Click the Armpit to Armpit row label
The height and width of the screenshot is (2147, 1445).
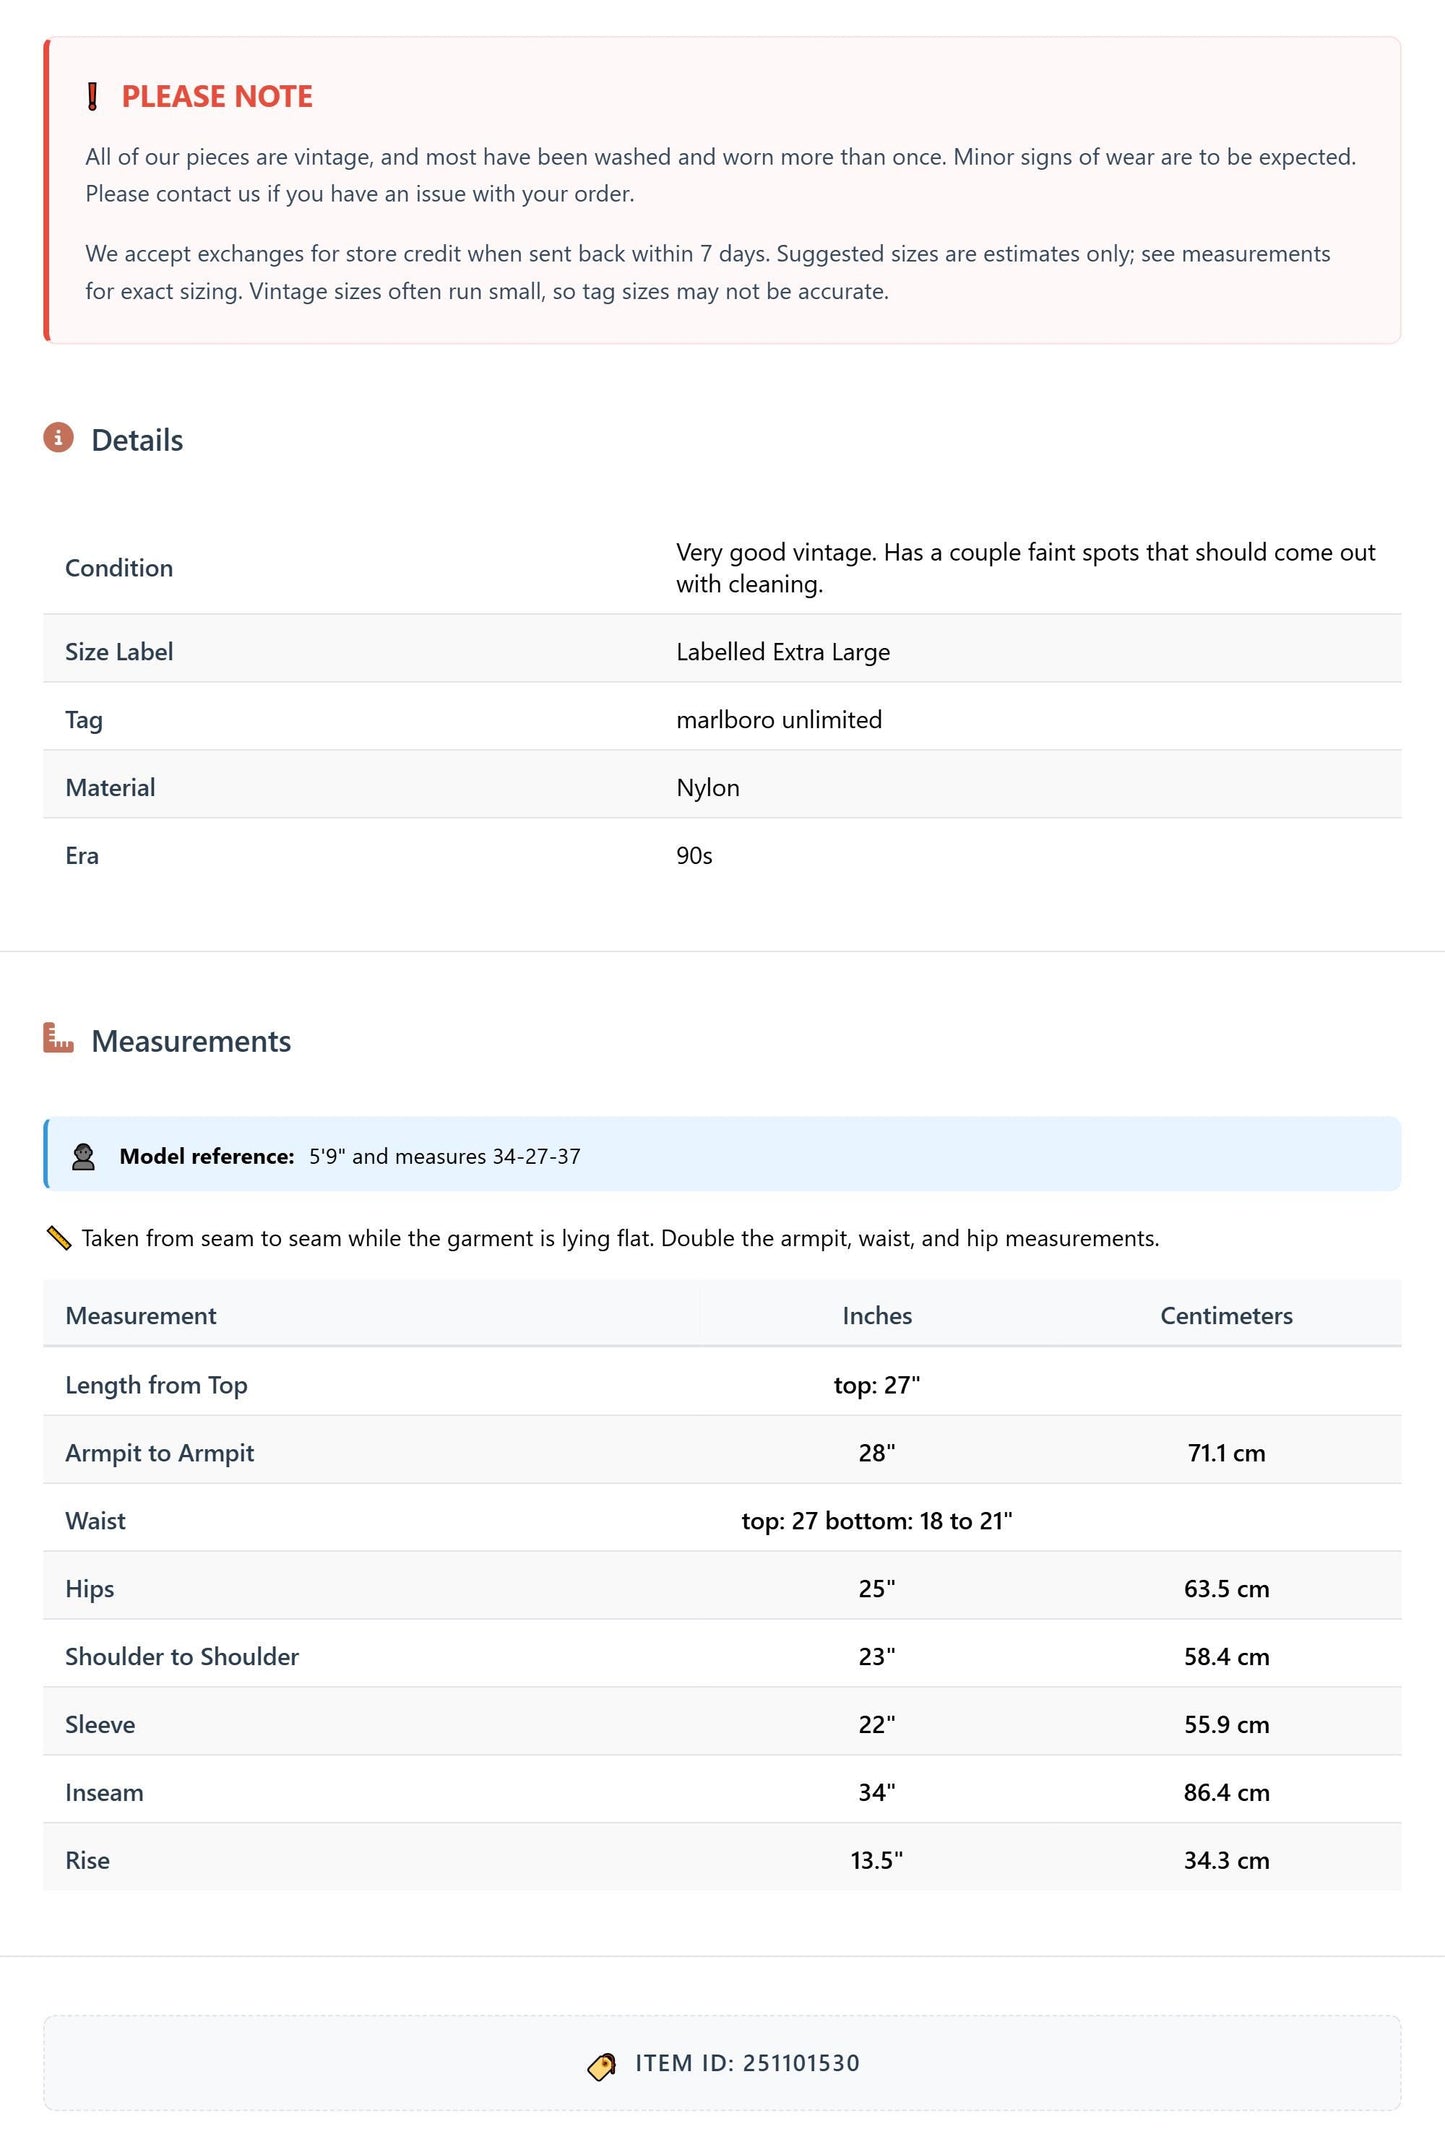point(160,1453)
